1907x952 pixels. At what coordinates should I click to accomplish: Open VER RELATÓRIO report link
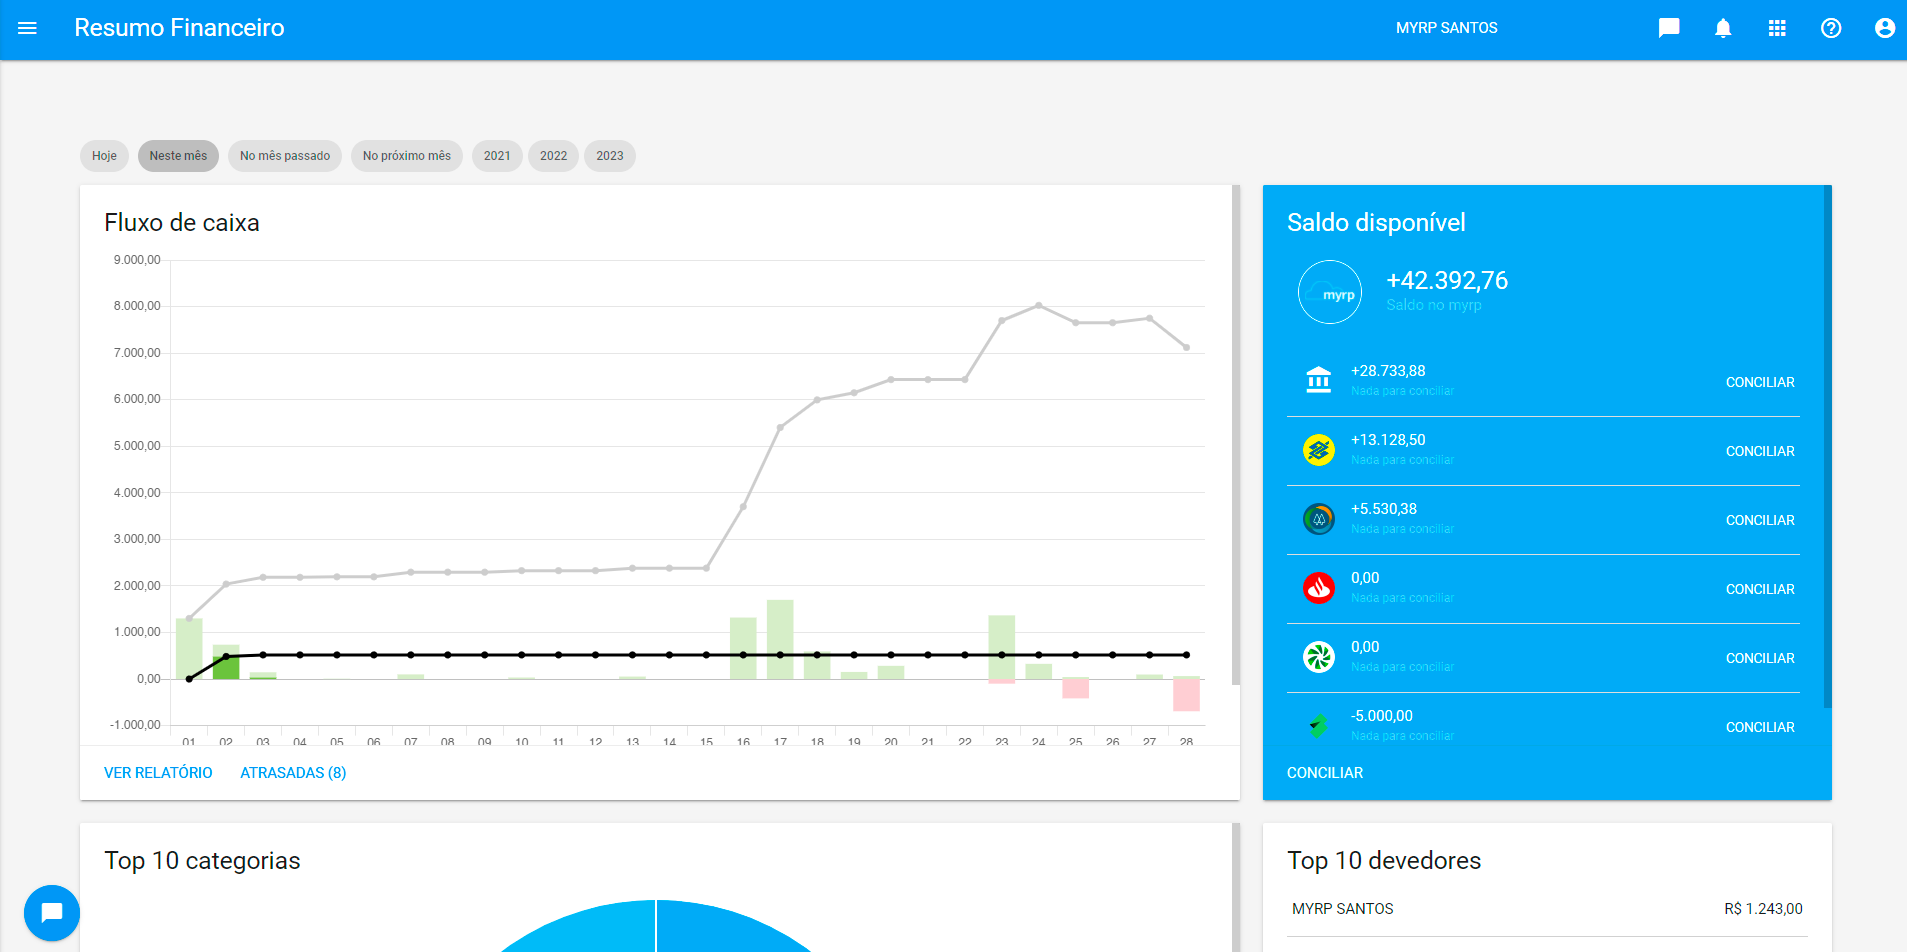pos(158,772)
